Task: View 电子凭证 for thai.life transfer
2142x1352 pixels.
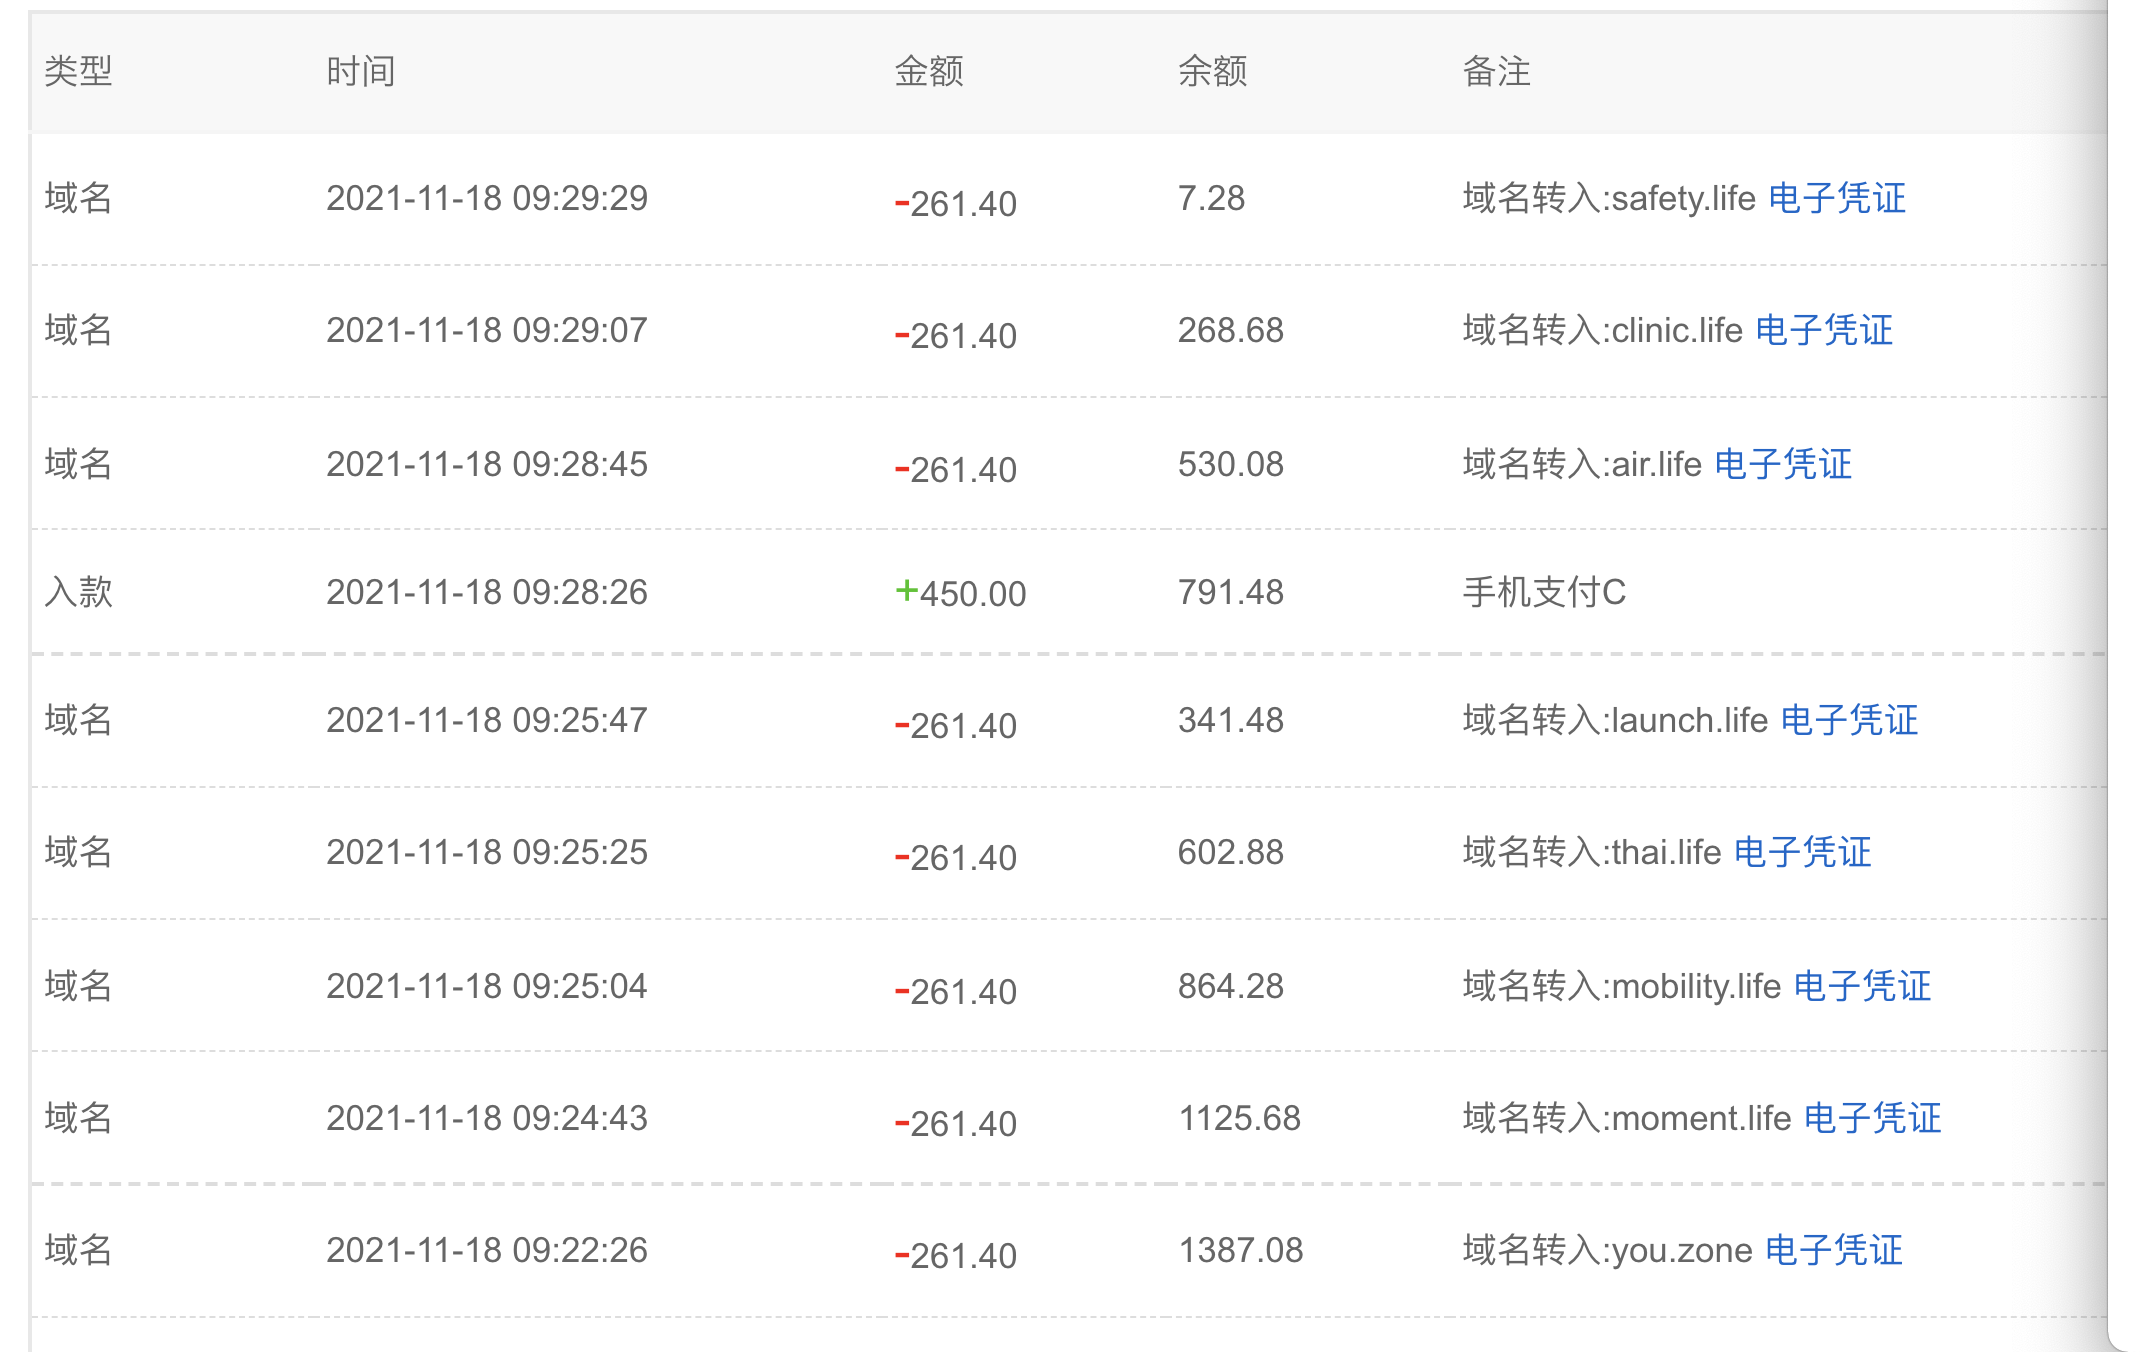Action: (1802, 852)
